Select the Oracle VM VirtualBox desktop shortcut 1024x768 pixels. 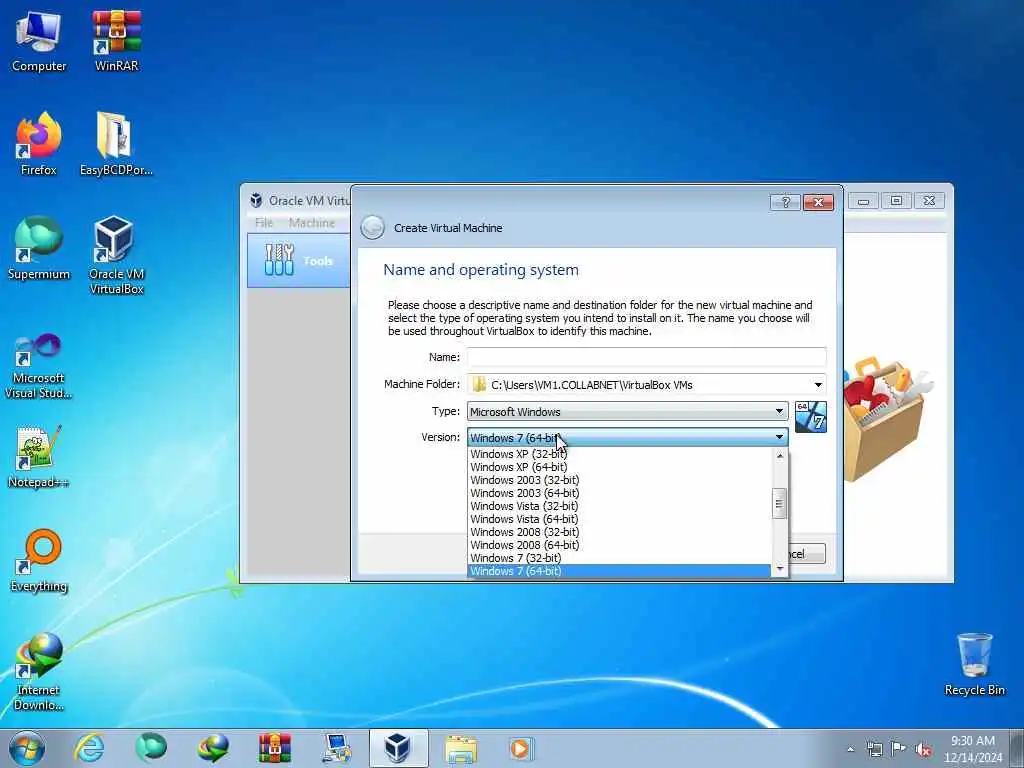click(116, 255)
